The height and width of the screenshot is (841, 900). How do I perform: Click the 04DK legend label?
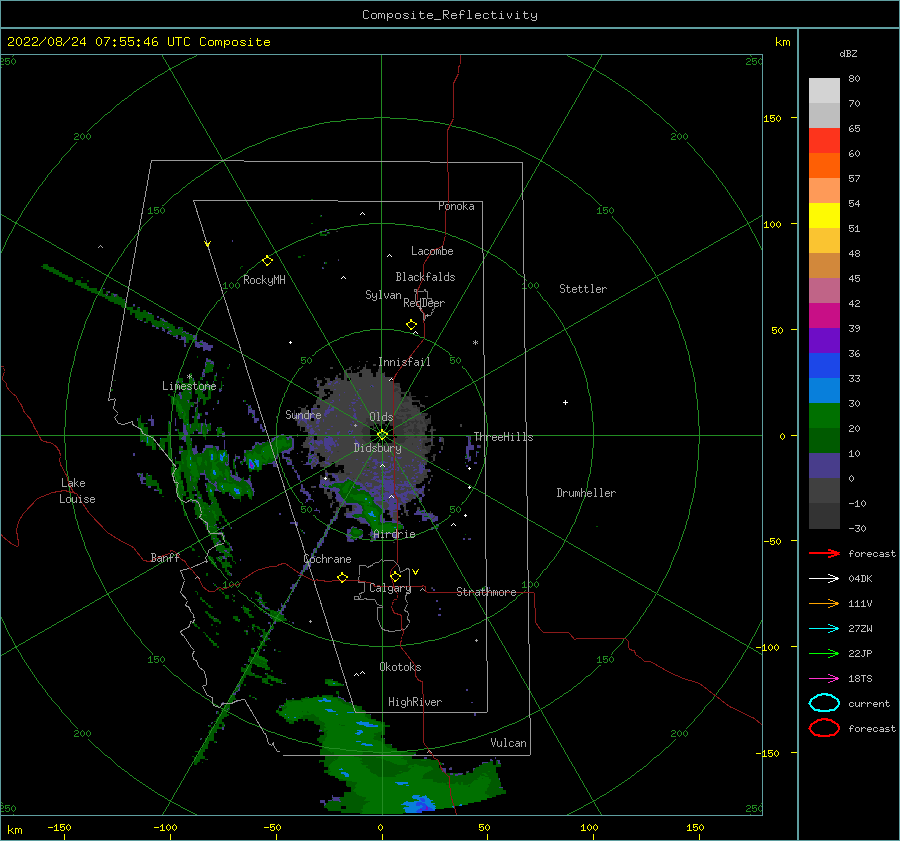pos(860,579)
